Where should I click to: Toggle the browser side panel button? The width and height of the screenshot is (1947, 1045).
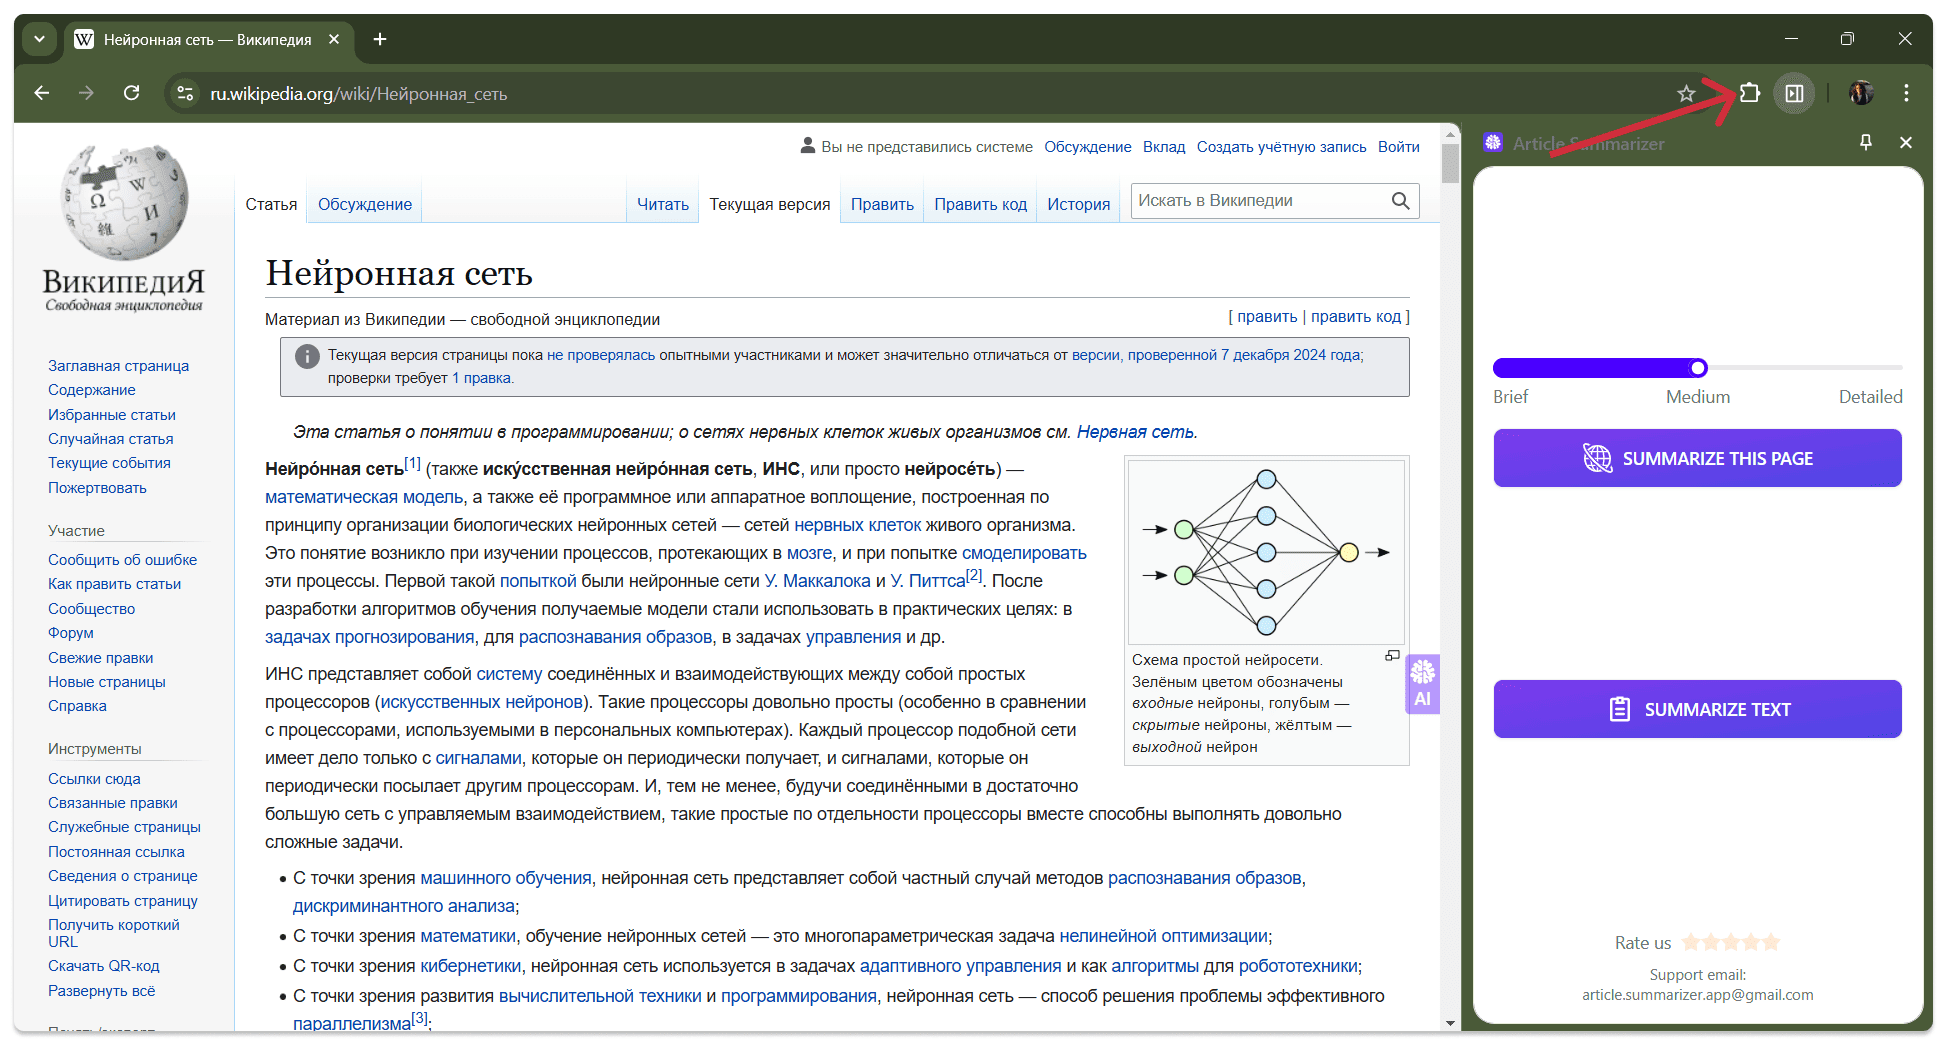click(1795, 93)
